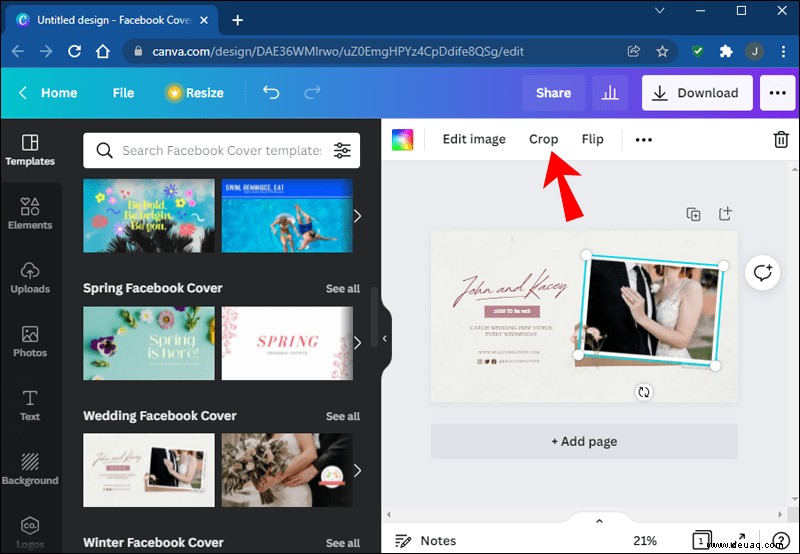800x554 pixels.
Task: Open the Photos sidebar panel
Action: 30,341
